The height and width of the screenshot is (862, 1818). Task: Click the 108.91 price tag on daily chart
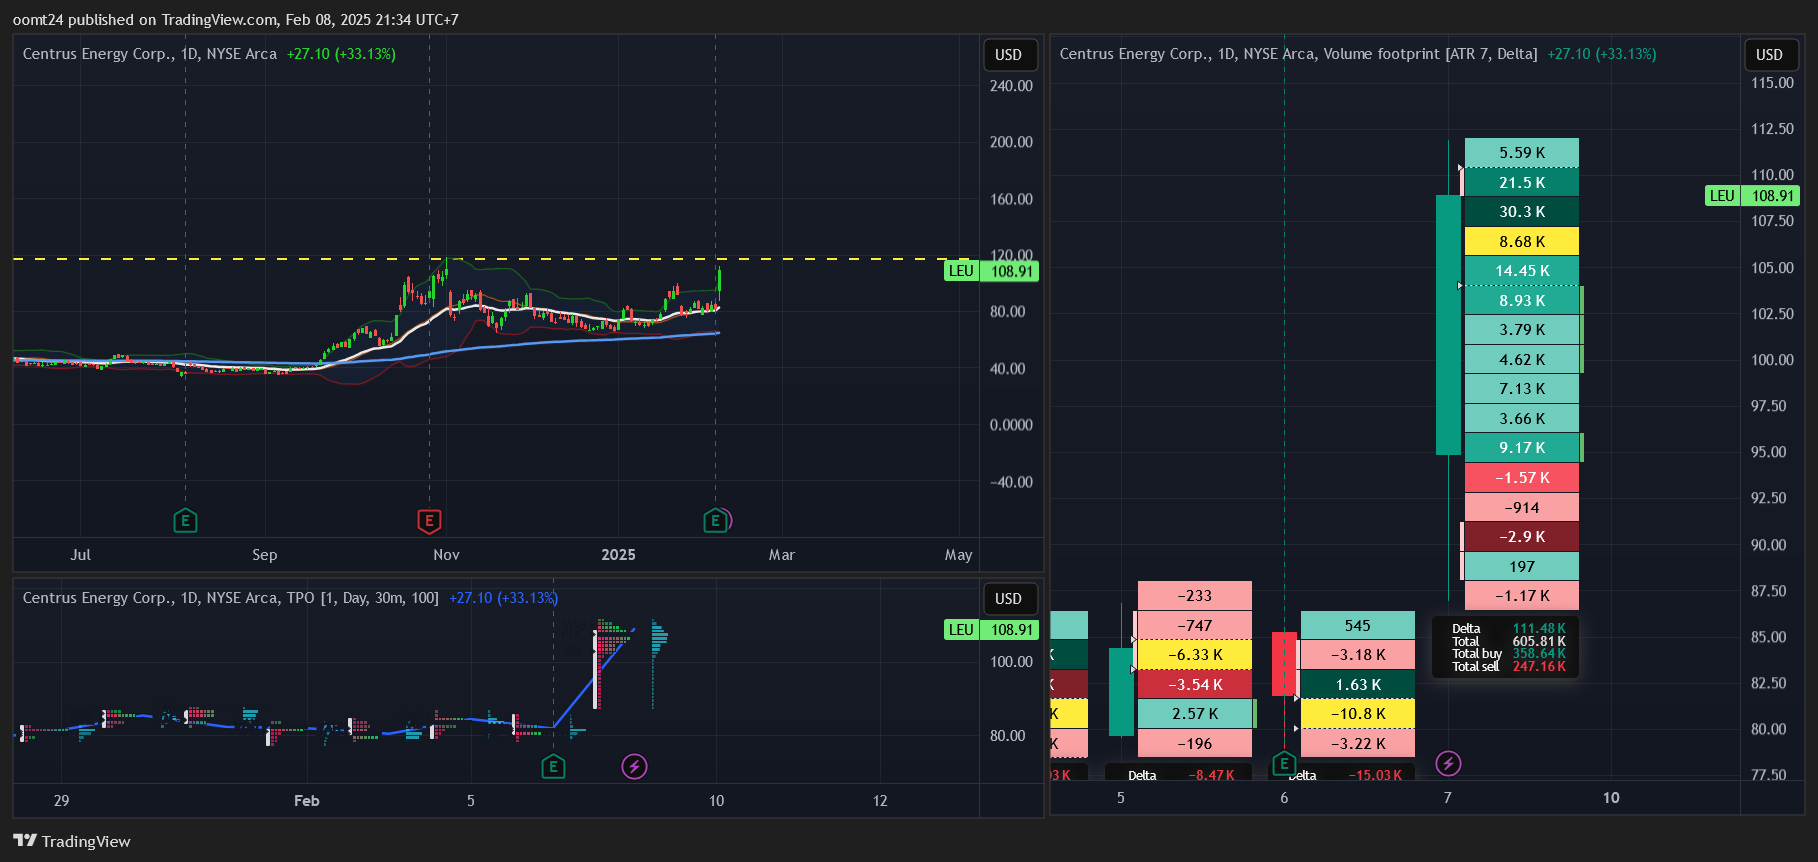pos(1011,271)
